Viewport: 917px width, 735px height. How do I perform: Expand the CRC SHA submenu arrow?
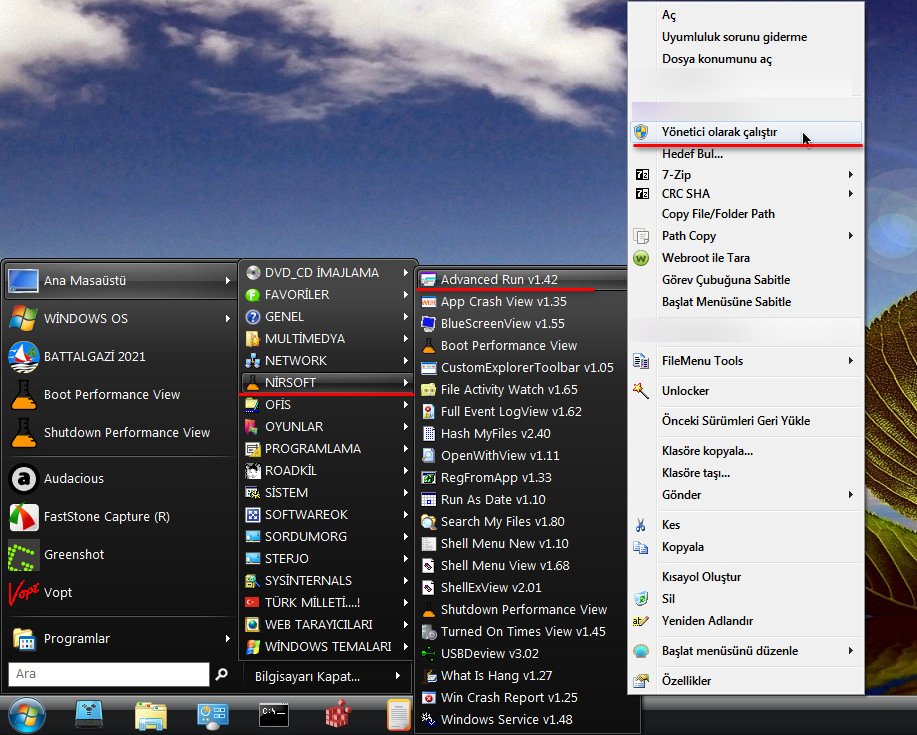tap(851, 194)
